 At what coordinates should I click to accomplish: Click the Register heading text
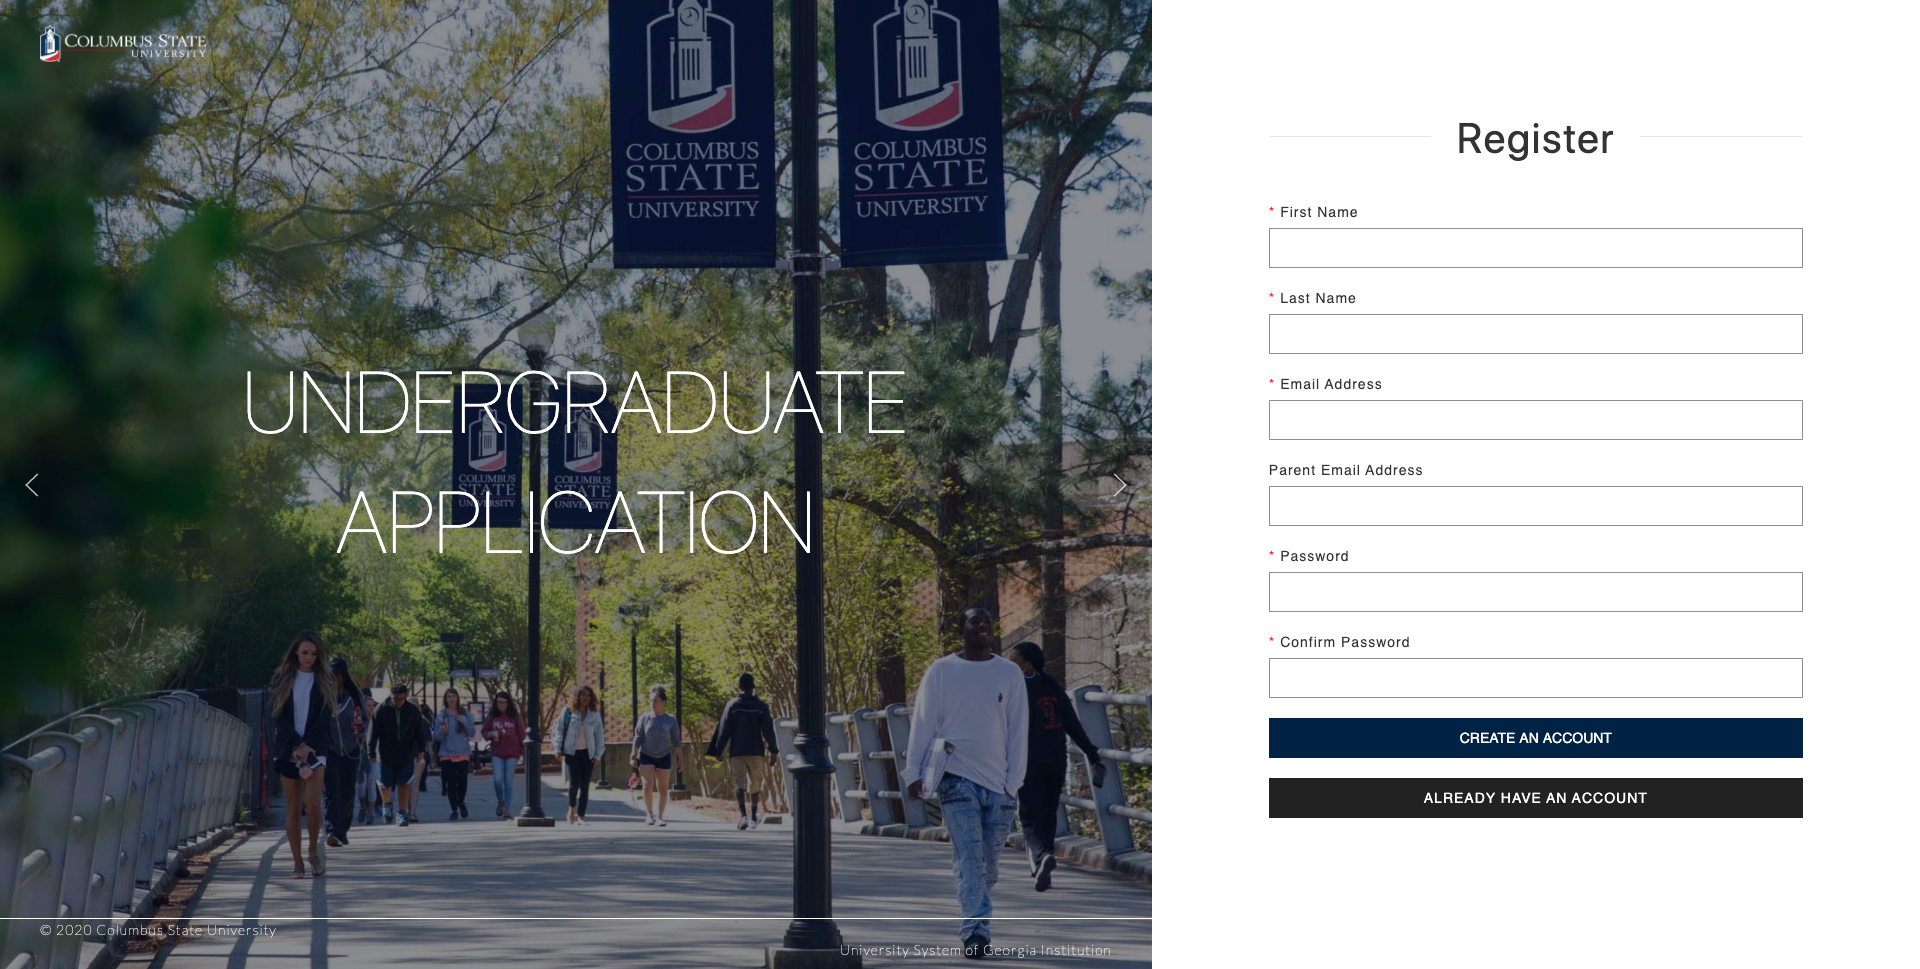pos(1535,139)
